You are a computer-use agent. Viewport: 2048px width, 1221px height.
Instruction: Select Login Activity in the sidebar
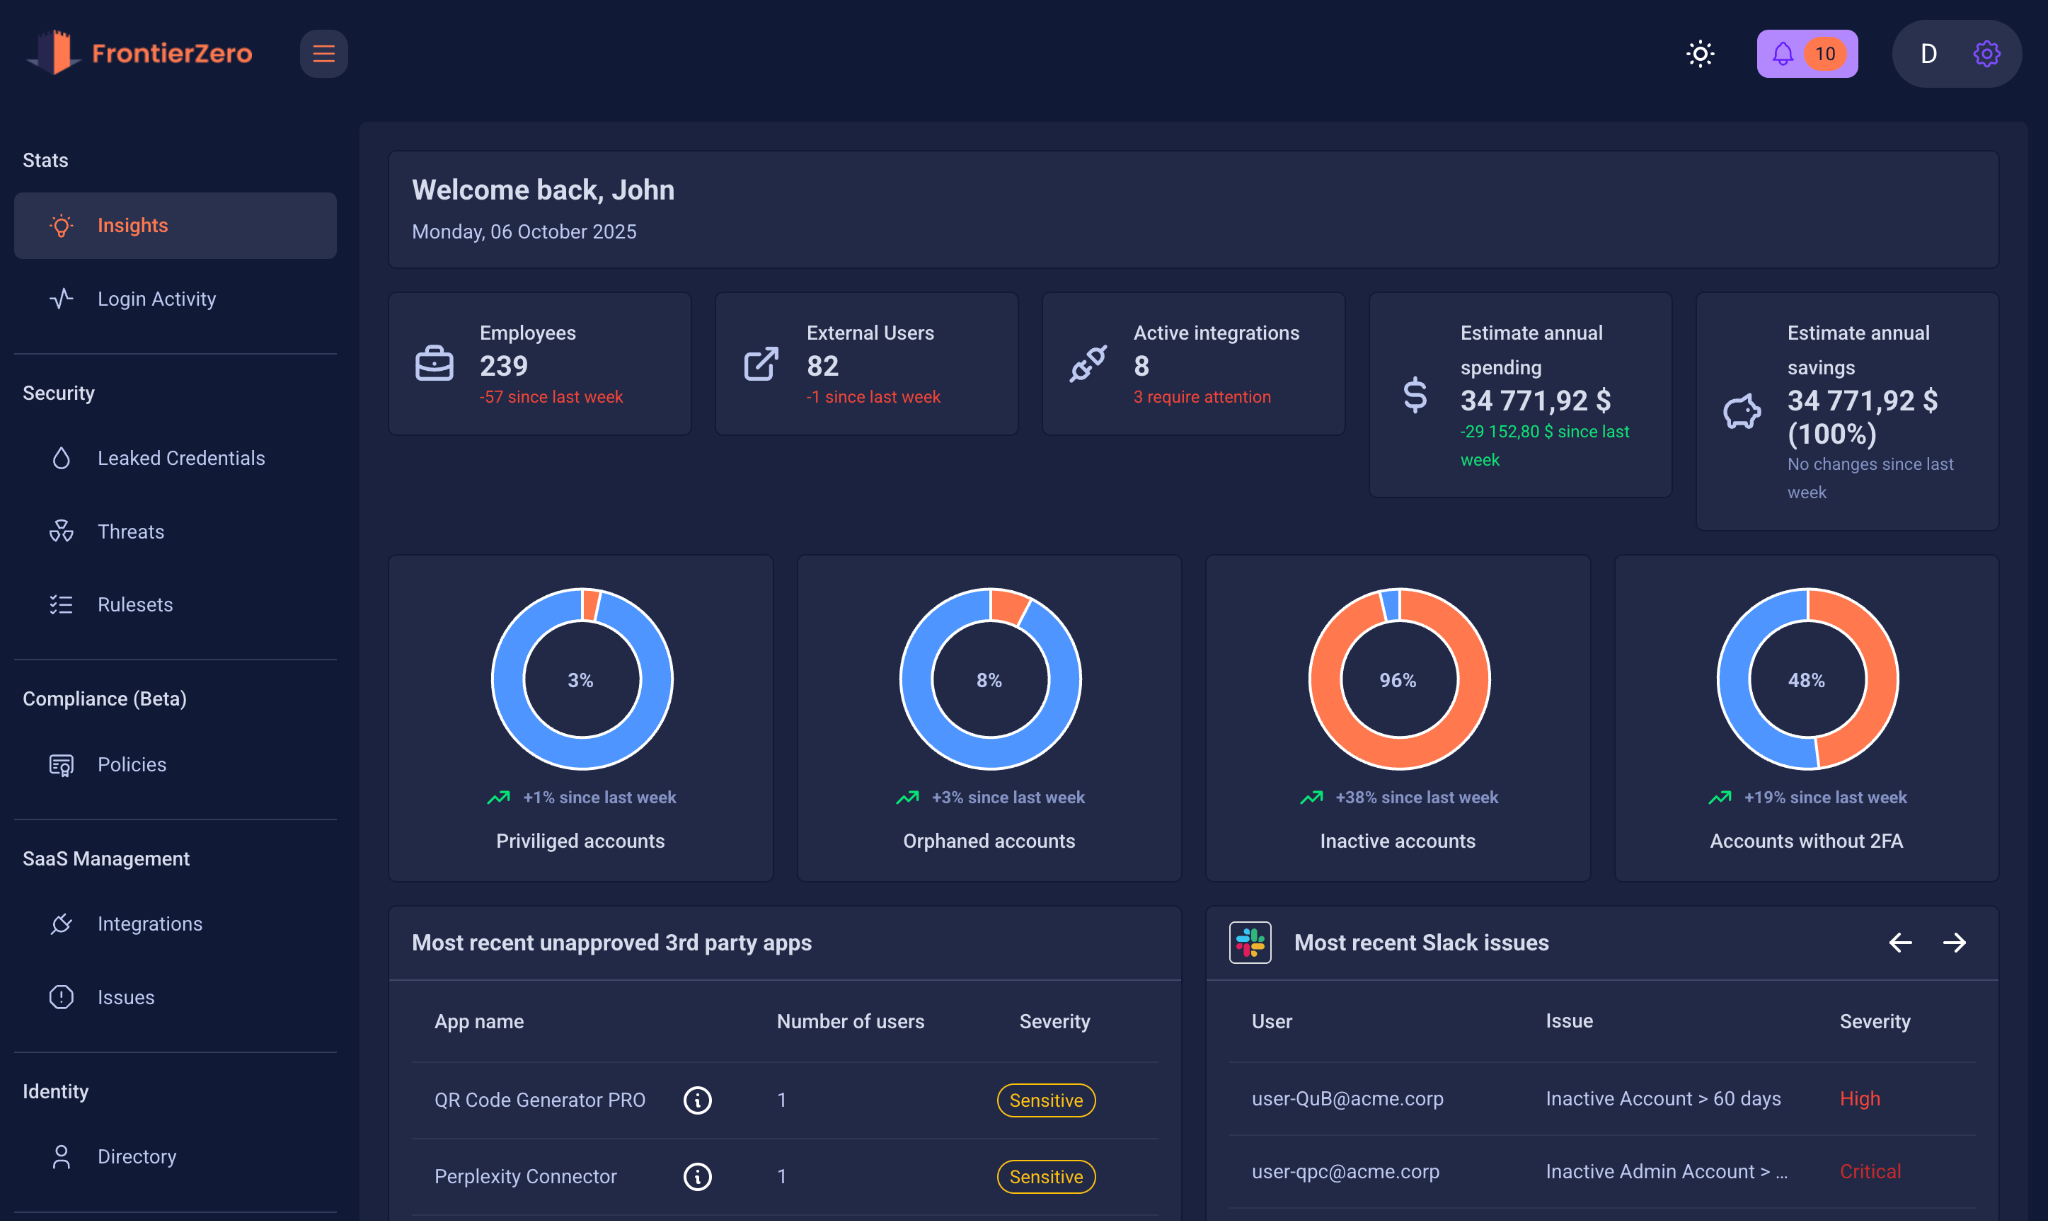(156, 298)
